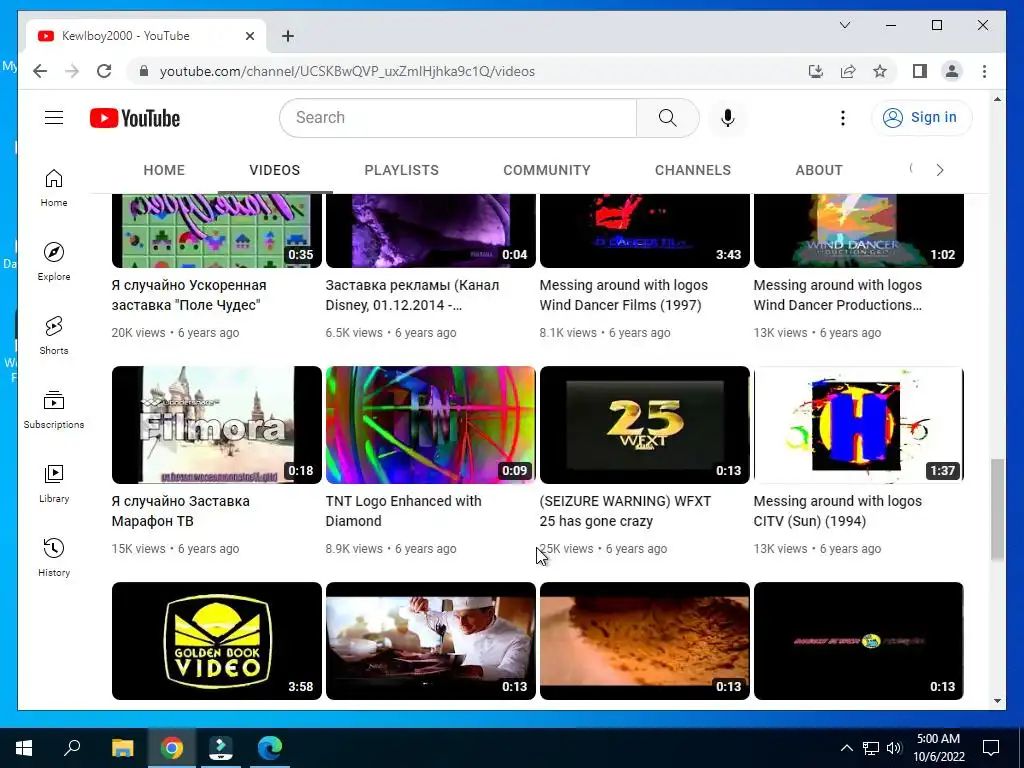Go to Home in sidebar
Screen dimensions: 1024x768
[x=54, y=188]
